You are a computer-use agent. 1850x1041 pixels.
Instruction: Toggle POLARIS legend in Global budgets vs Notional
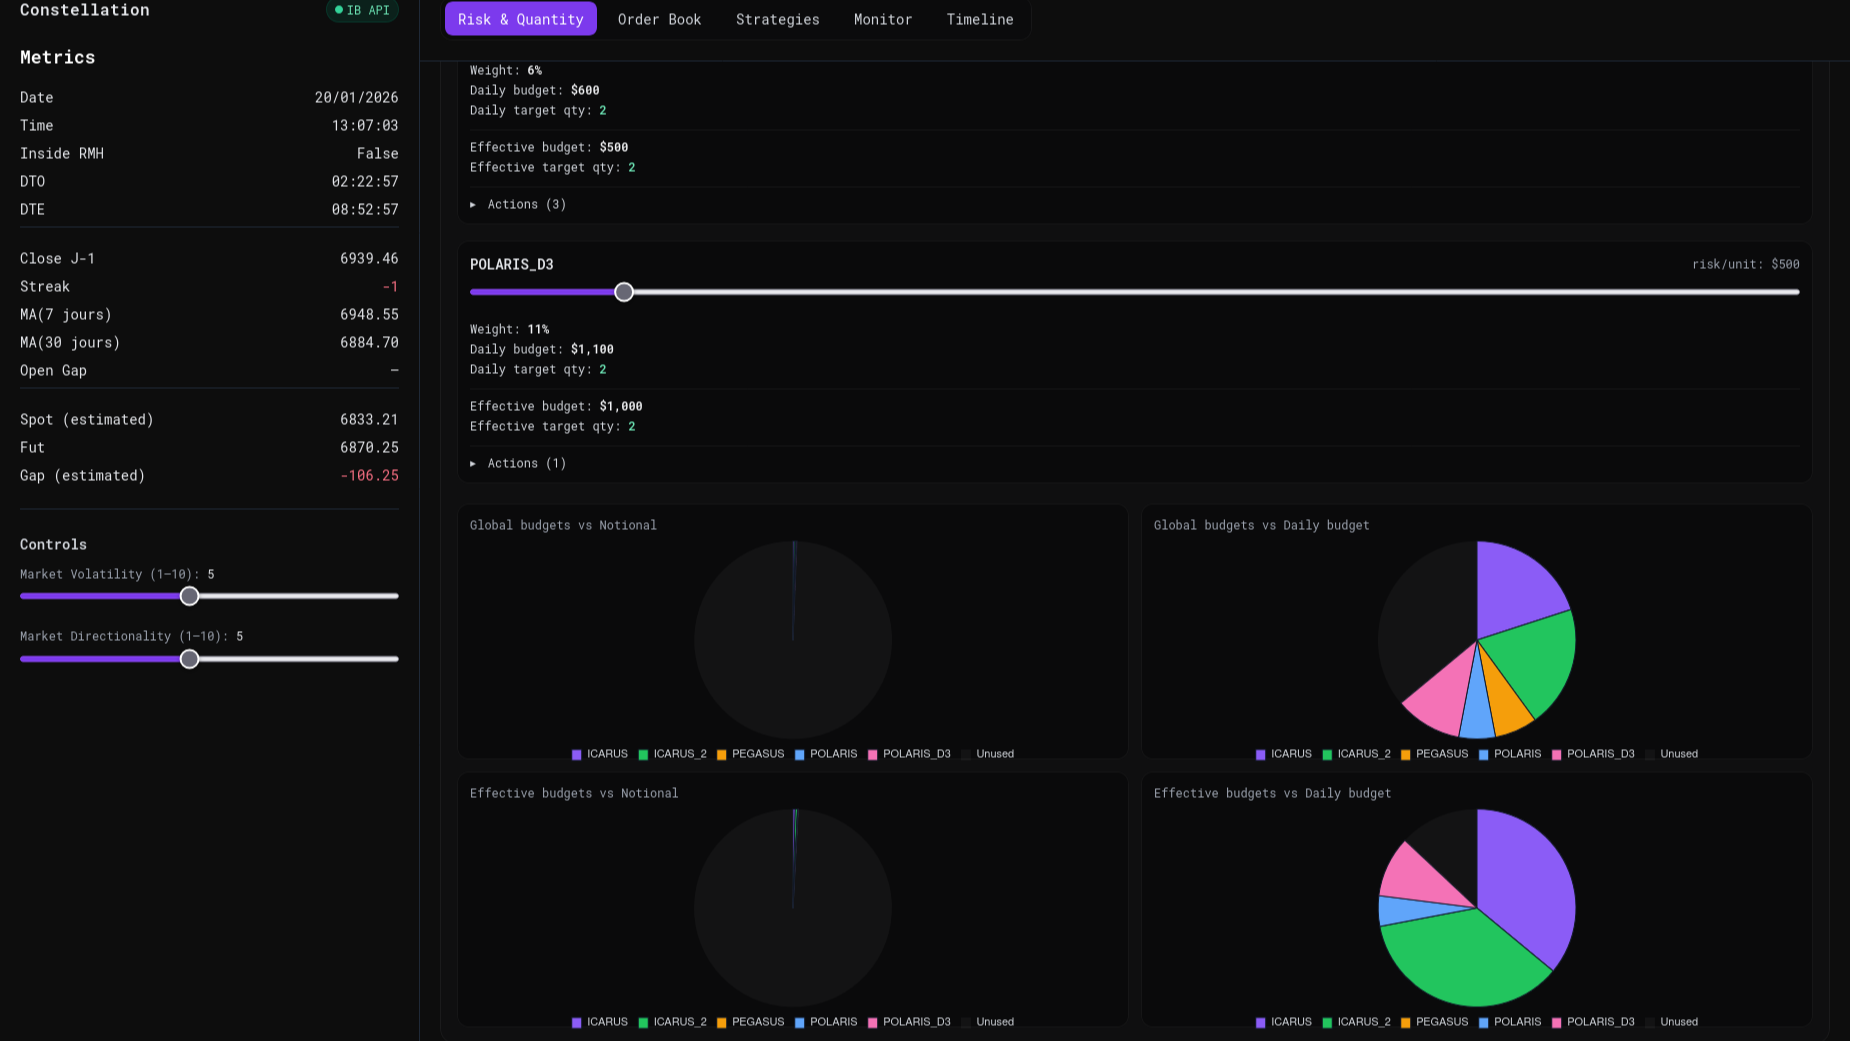pos(826,754)
